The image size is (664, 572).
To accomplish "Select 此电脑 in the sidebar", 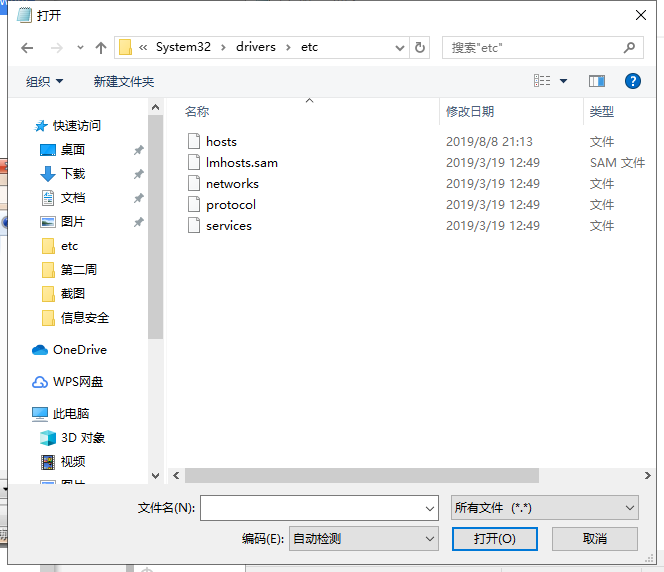I will (x=71, y=414).
